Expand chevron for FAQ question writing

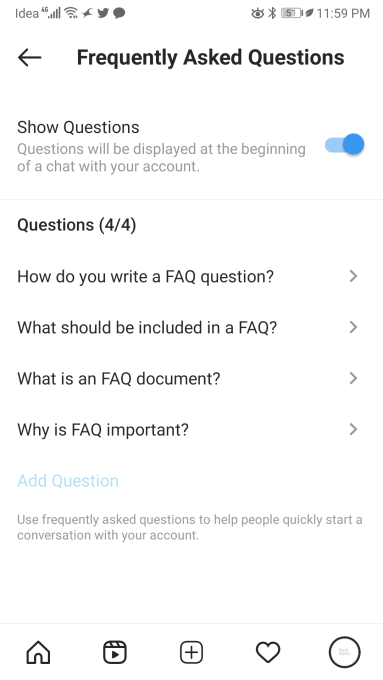click(x=354, y=276)
